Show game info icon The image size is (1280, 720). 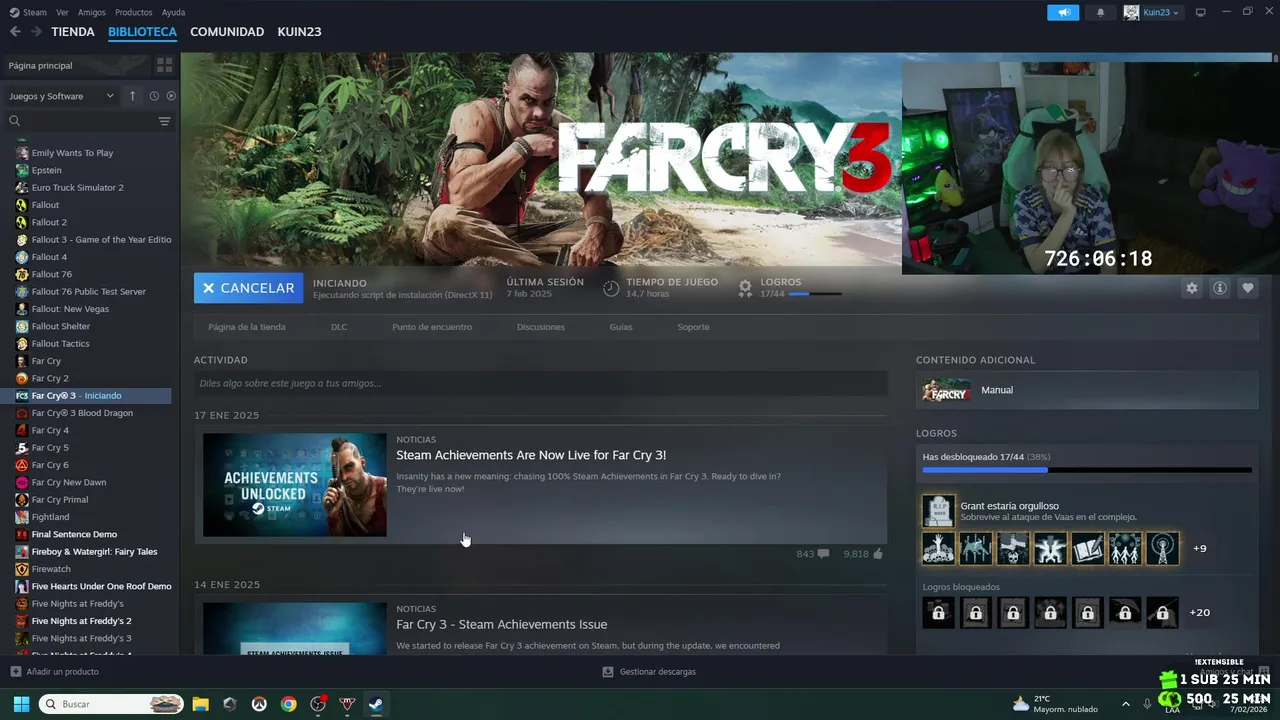(x=1219, y=288)
